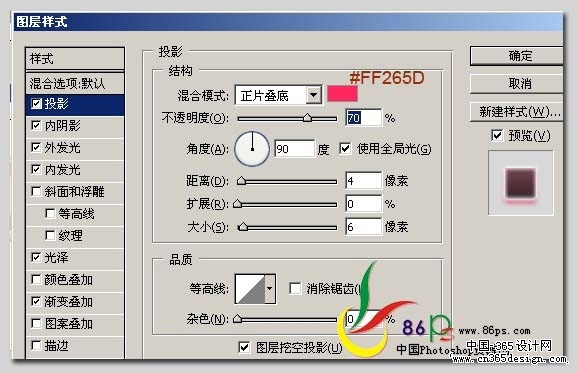Enable the 斜面和浮雕 checkbox
The image size is (577, 373).
(36, 192)
